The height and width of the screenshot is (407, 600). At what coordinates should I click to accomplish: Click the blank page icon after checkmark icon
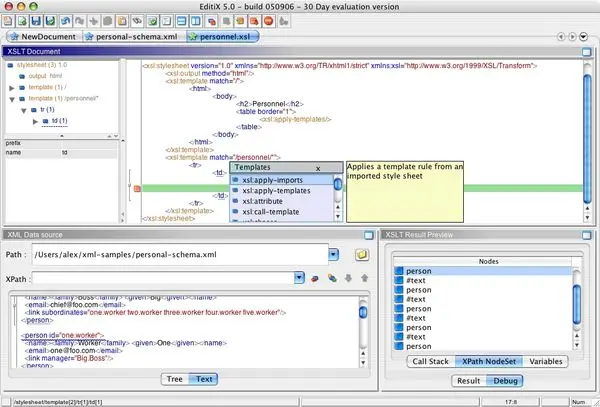pos(166,21)
